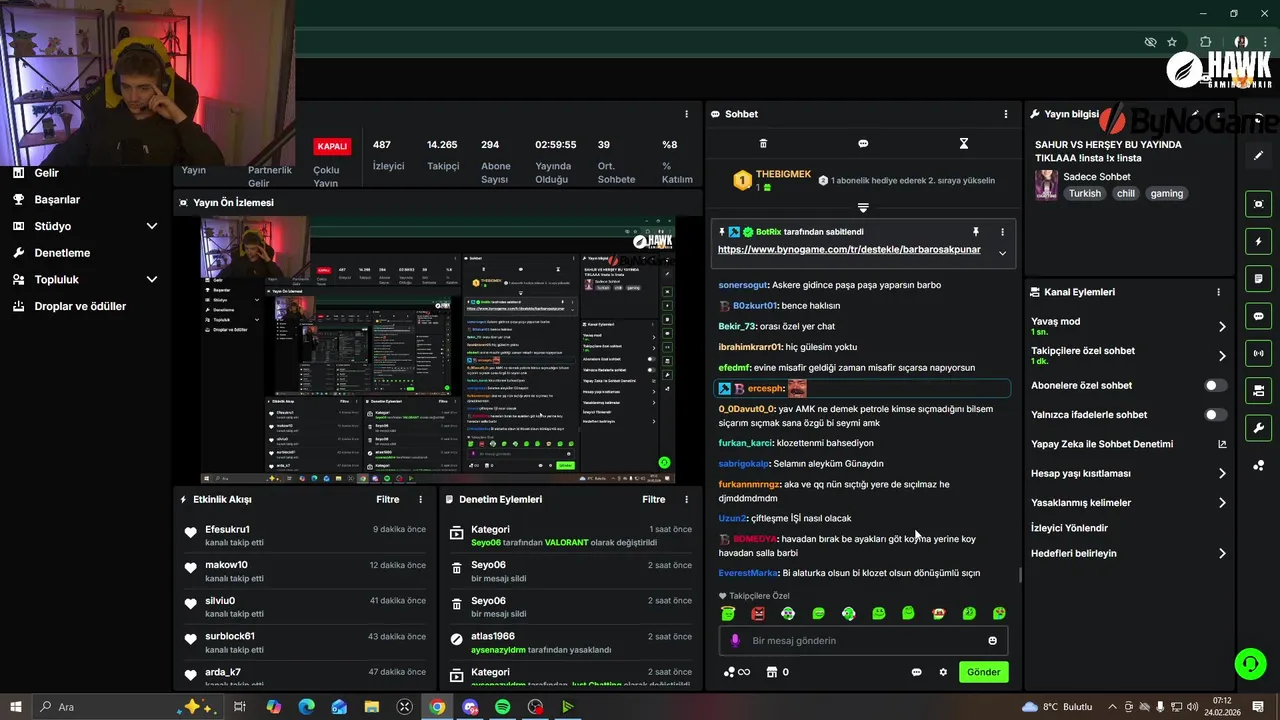Click the Gönder button
1280x720 pixels.
(x=983, y=672)
